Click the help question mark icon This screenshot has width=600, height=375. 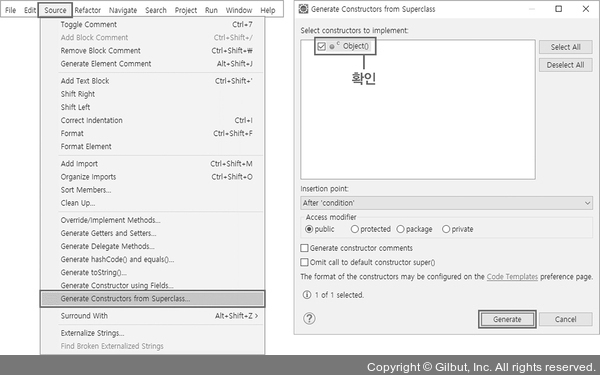coord(309,318)
